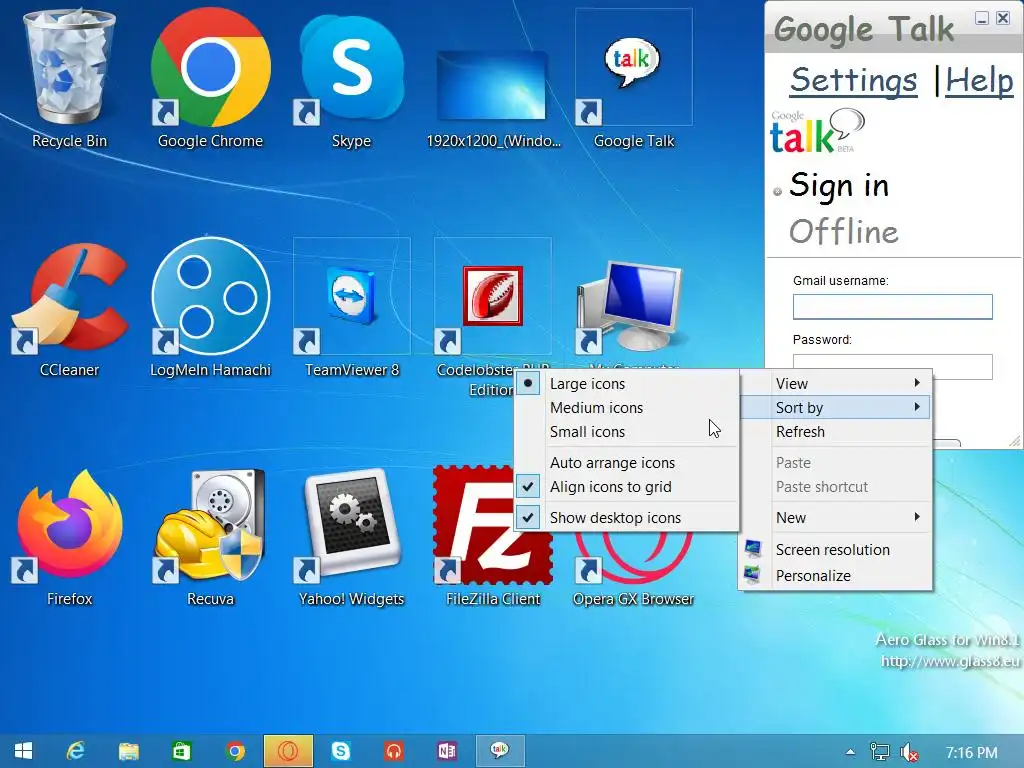Choose Small icons view option
Image resolution: width=1024 pixels, height=768 pixels.
point(627,432)
